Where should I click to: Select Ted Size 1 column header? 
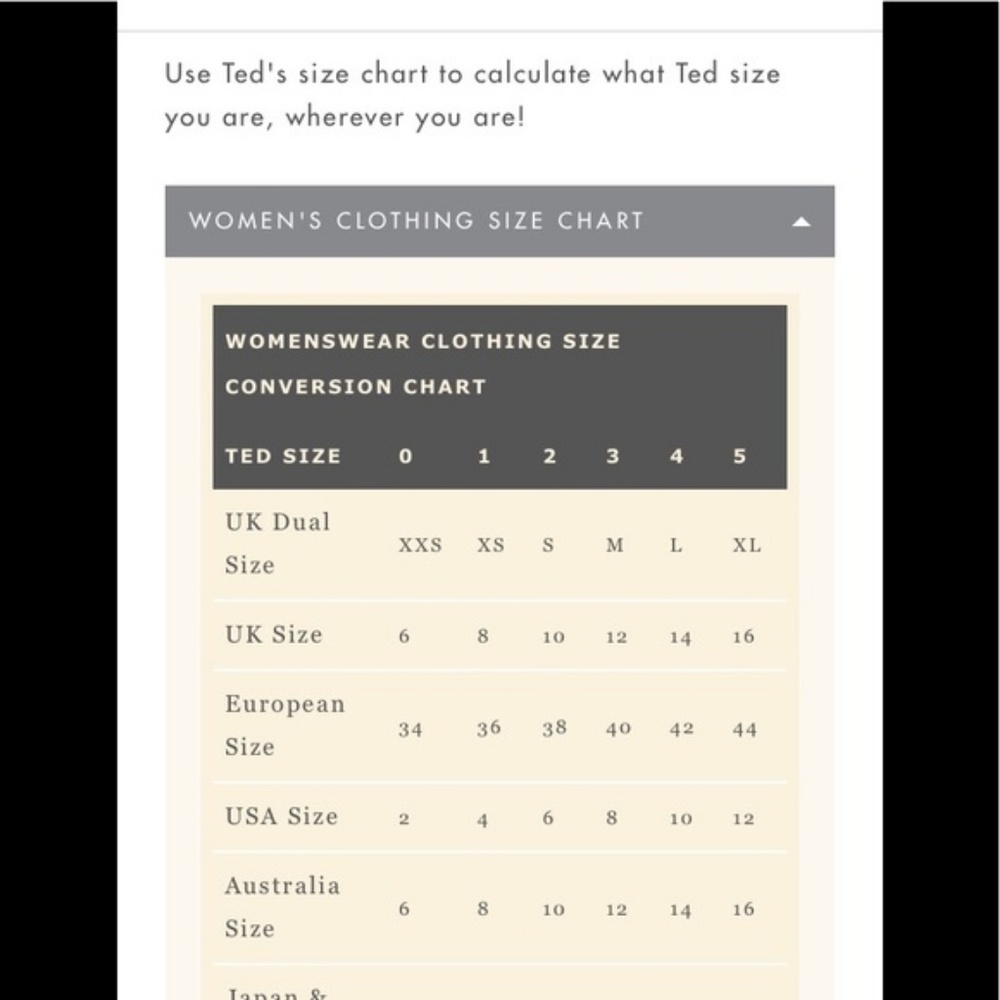coord(484,456)
